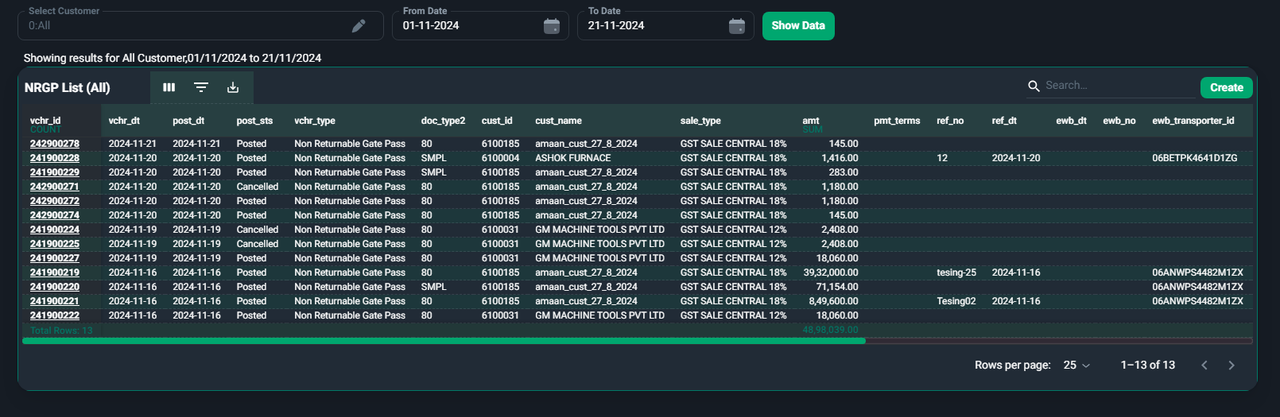Click the amount cell 283.00

coord(843,172)
